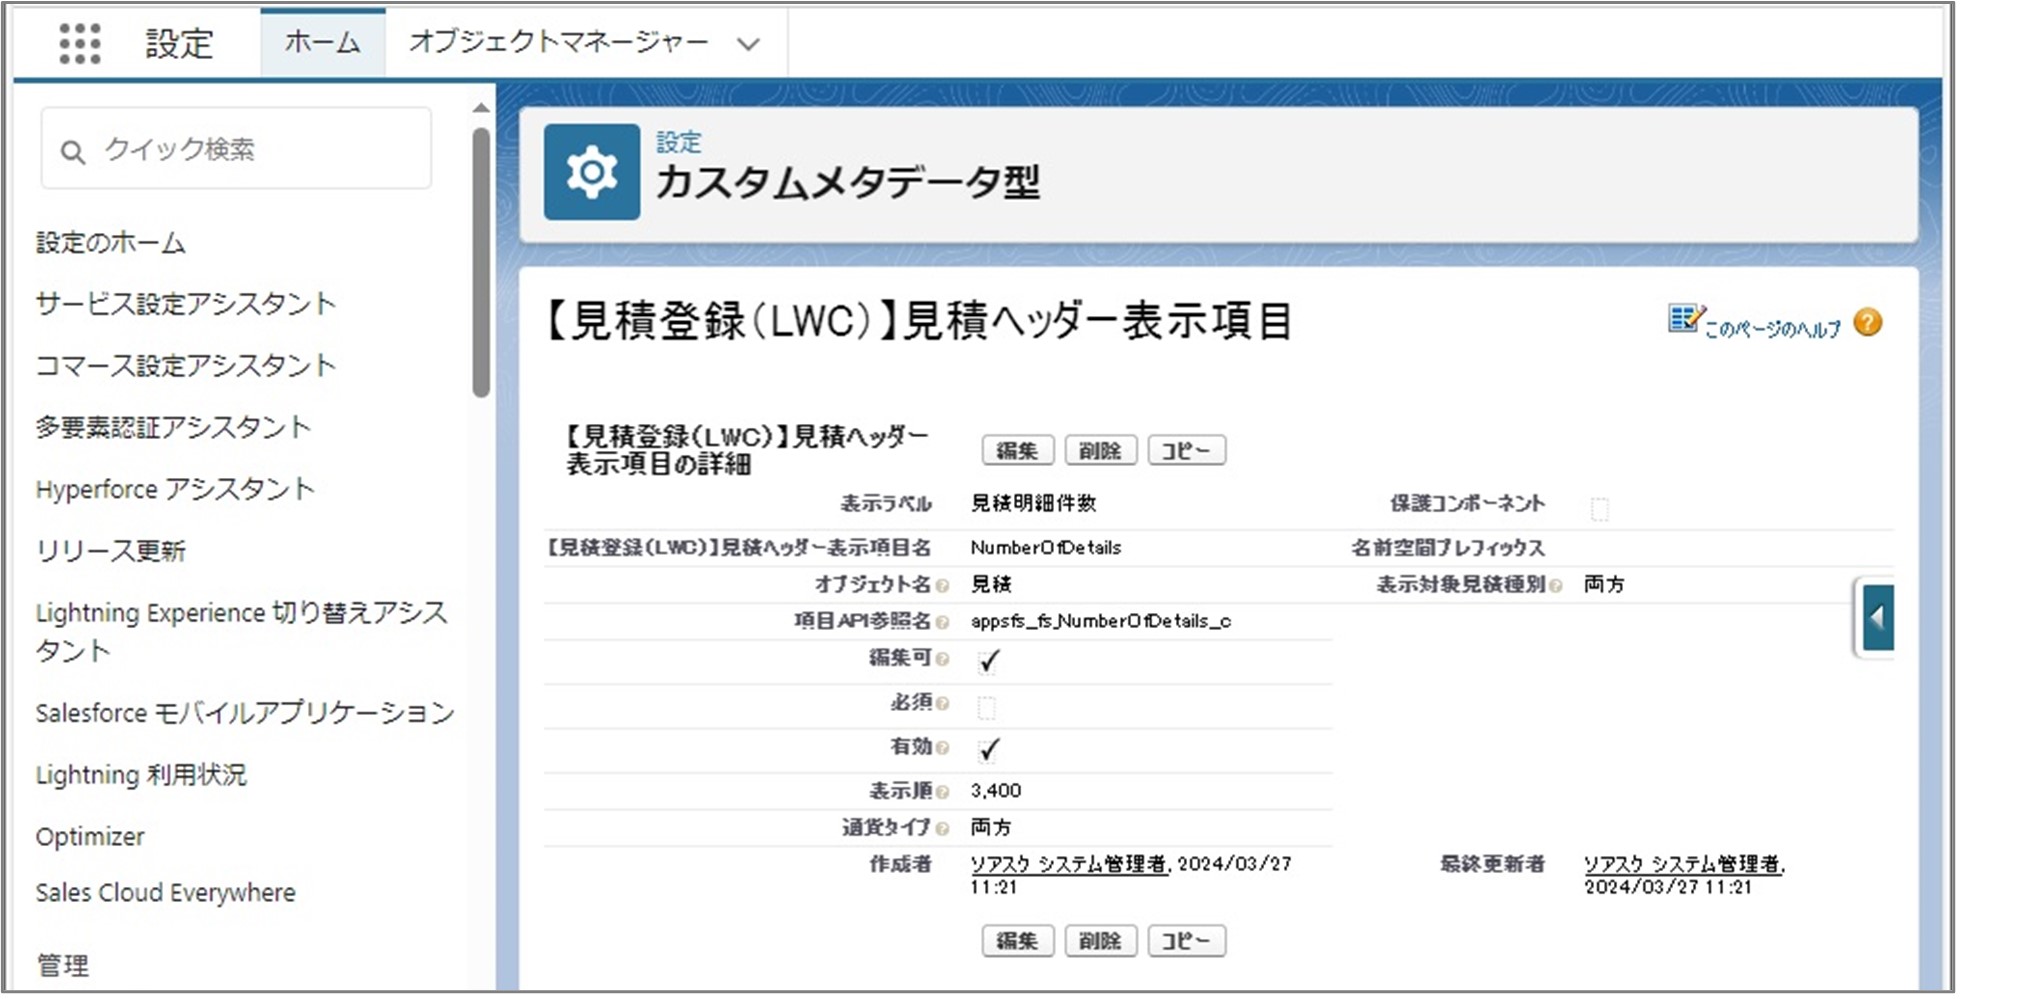Image resolution: width=2027 pixels, height=999 pixels.
Task: Click the top コピー button
Action: (1186, 451)
